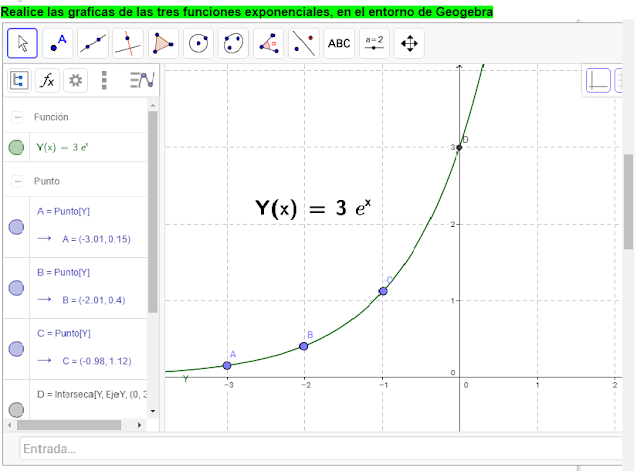Toggle visibility of point C
Screen dimensions: 640x471
tap(16, 349)
